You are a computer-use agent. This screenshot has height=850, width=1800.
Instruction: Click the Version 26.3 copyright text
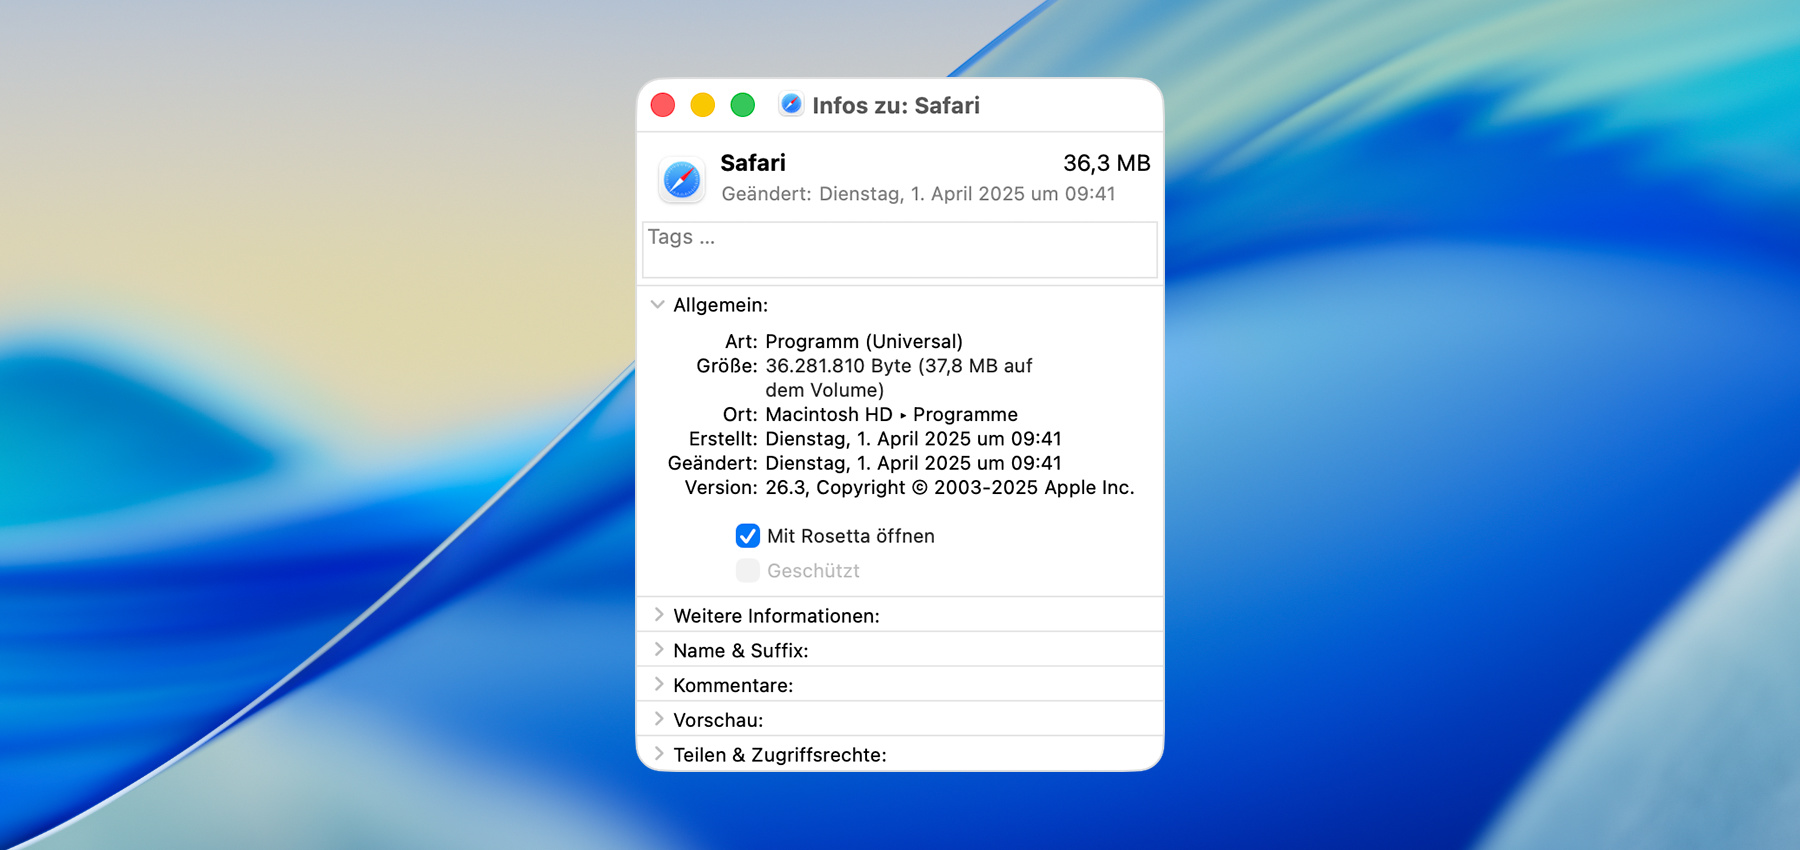click(x=950, y=488)
